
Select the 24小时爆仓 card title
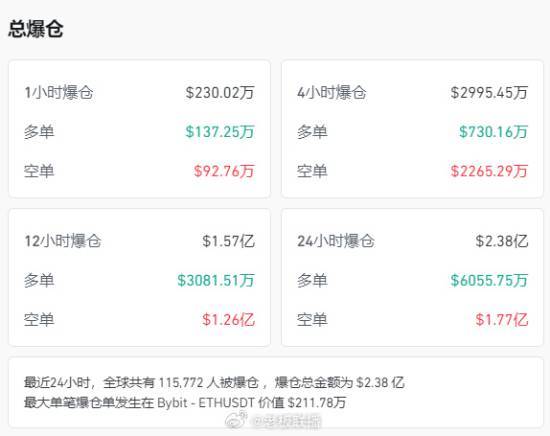(x=336, y=241)
